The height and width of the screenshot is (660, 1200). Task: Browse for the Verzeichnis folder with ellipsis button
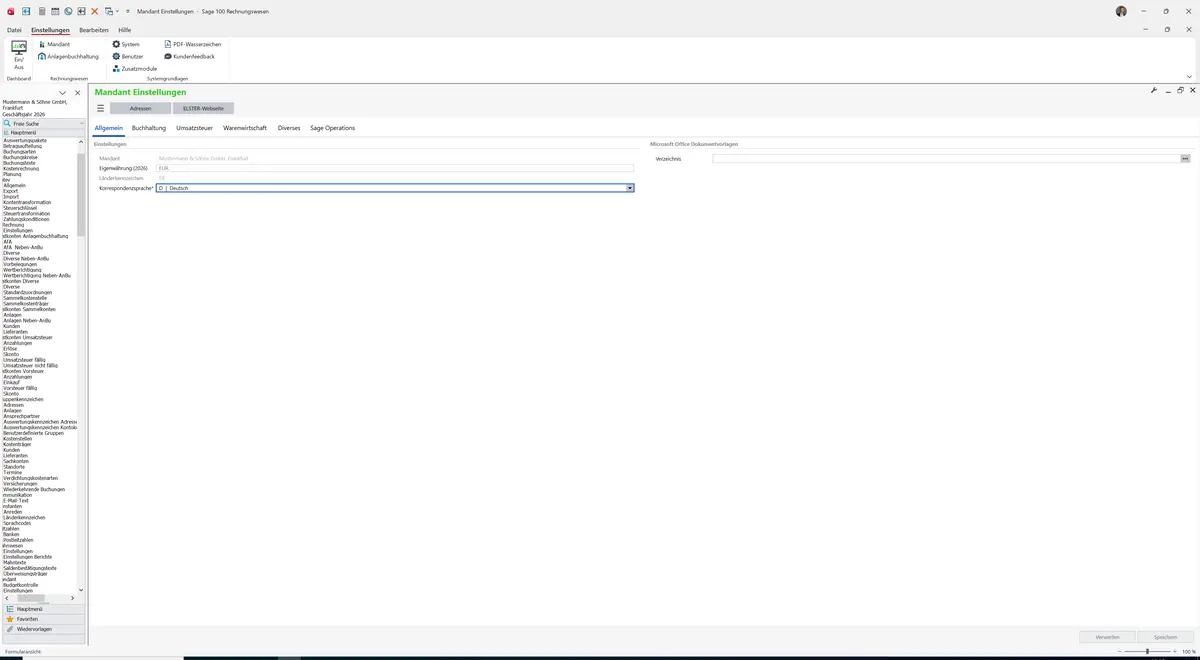(x=1186, y=158)
